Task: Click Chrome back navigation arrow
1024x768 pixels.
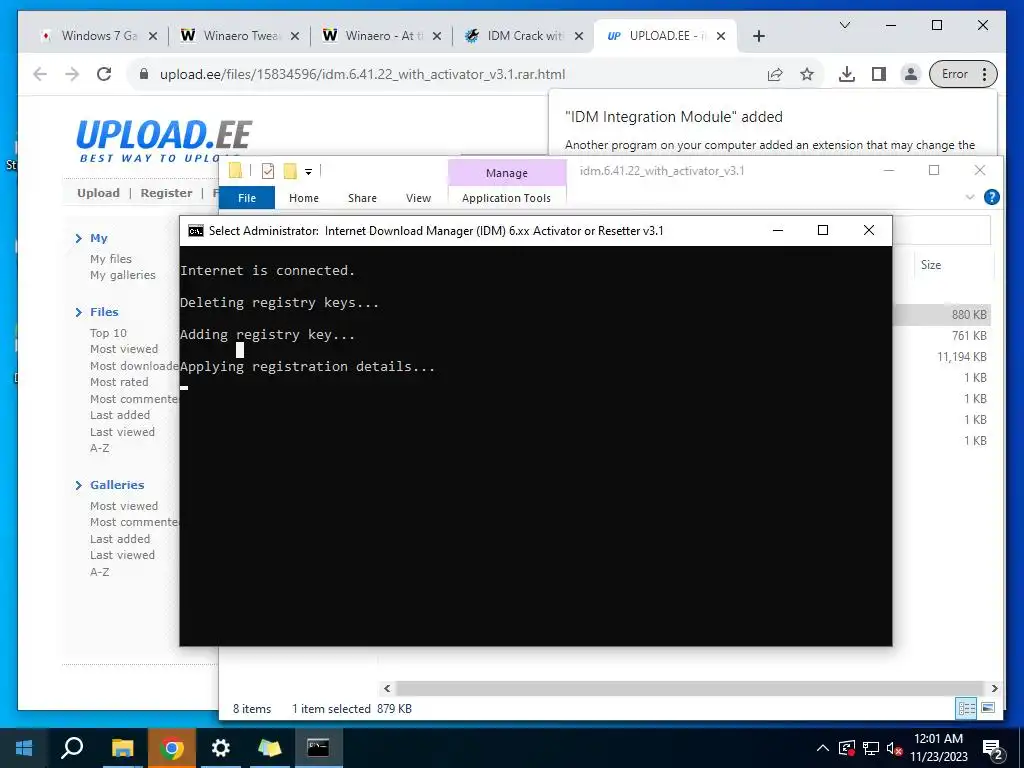Action: click(x=40, y=74)
